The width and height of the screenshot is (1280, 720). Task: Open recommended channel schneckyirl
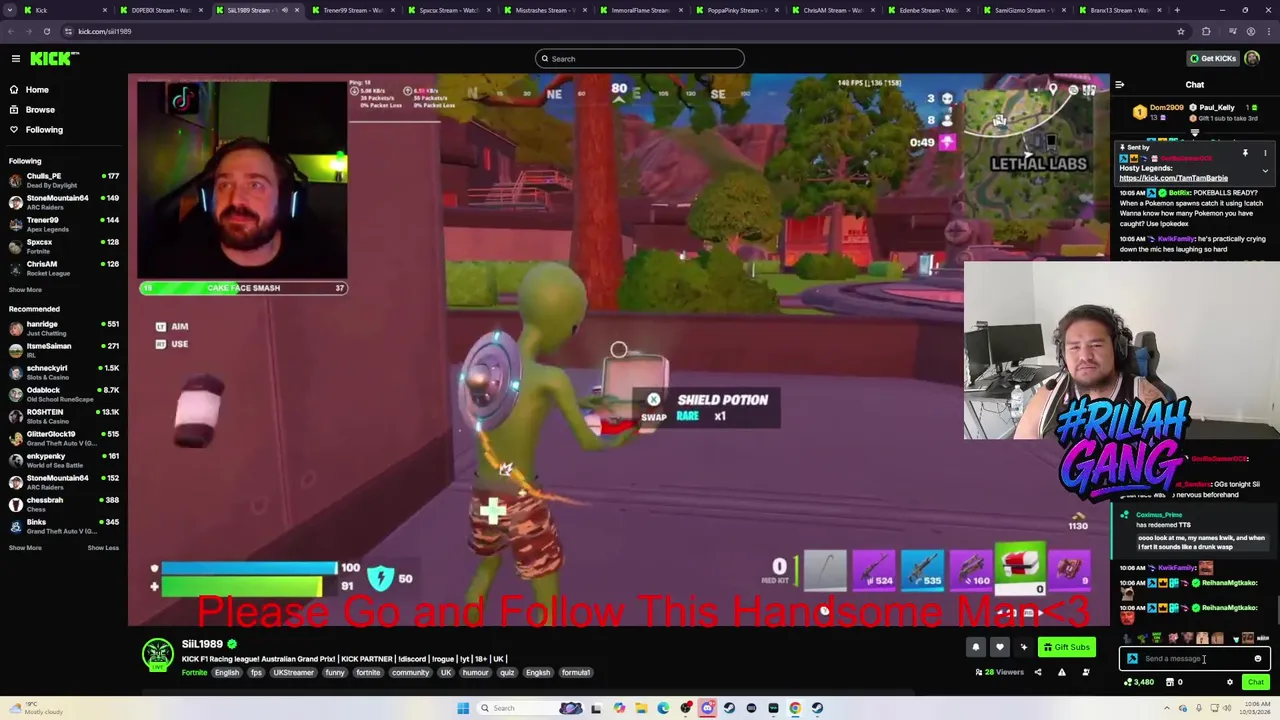click(62, 372)
